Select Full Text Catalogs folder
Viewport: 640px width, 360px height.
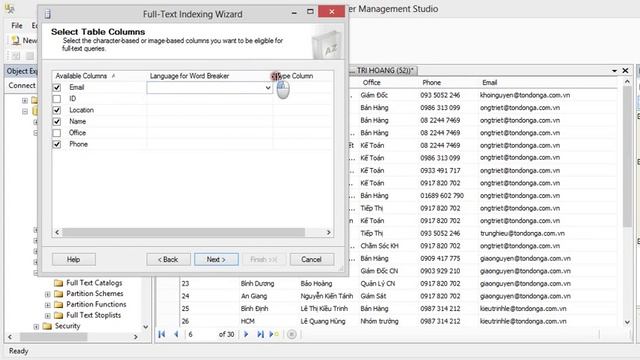click(x=94, y=283)
